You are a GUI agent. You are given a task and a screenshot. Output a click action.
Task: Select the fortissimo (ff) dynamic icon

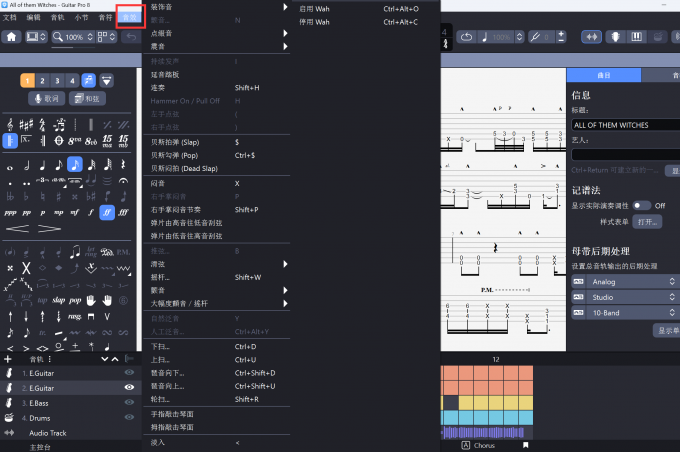click(106, 212)
